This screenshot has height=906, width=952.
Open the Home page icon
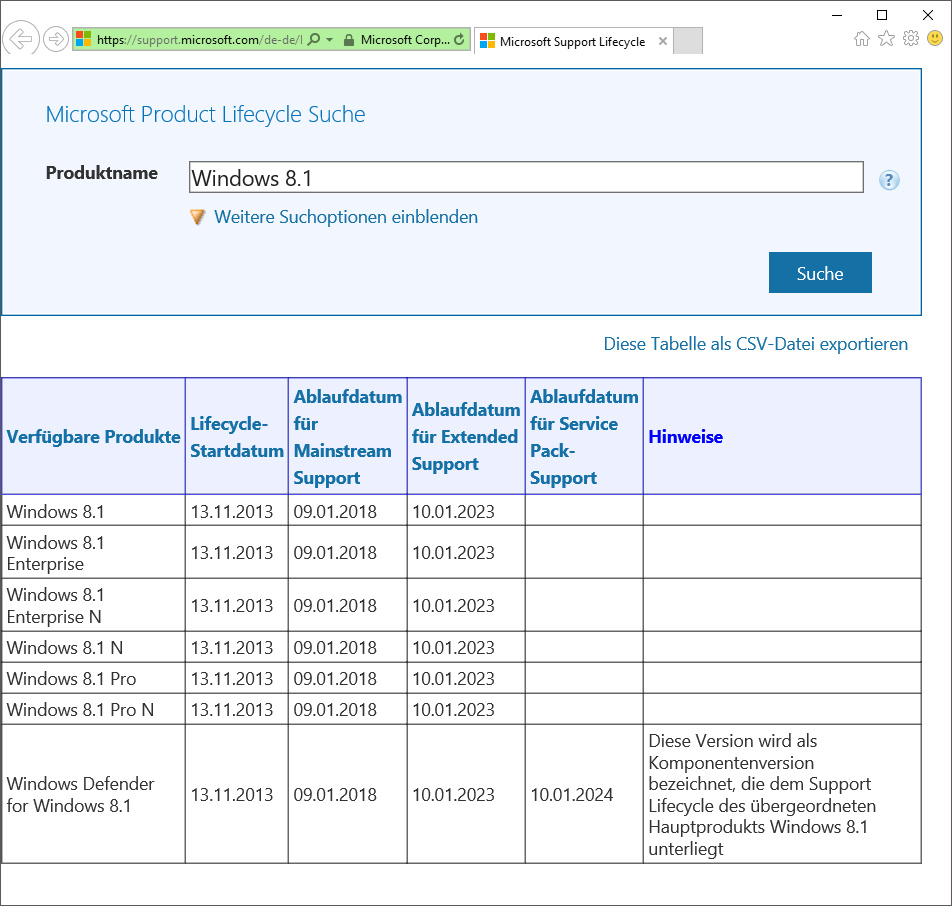(862, 39)
